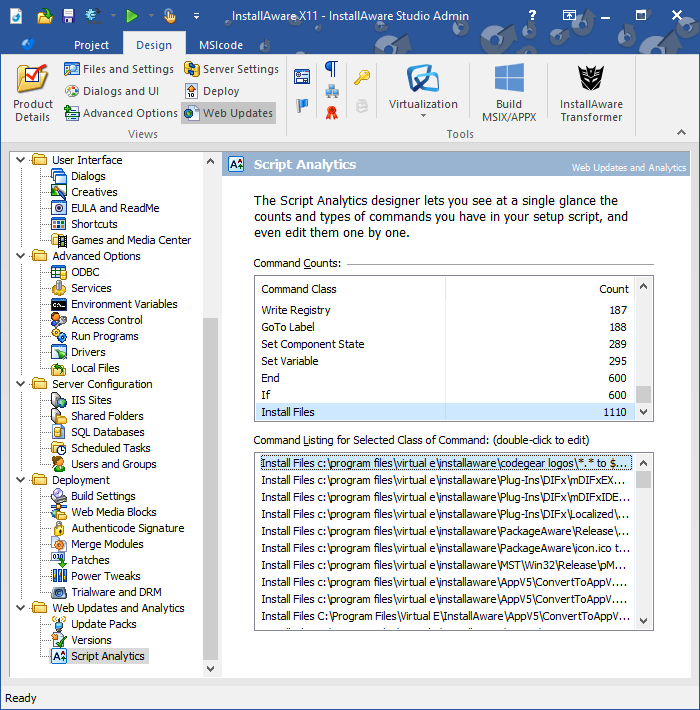Click the Run project green play icon
700x710 pixels.
click(131, 16)
